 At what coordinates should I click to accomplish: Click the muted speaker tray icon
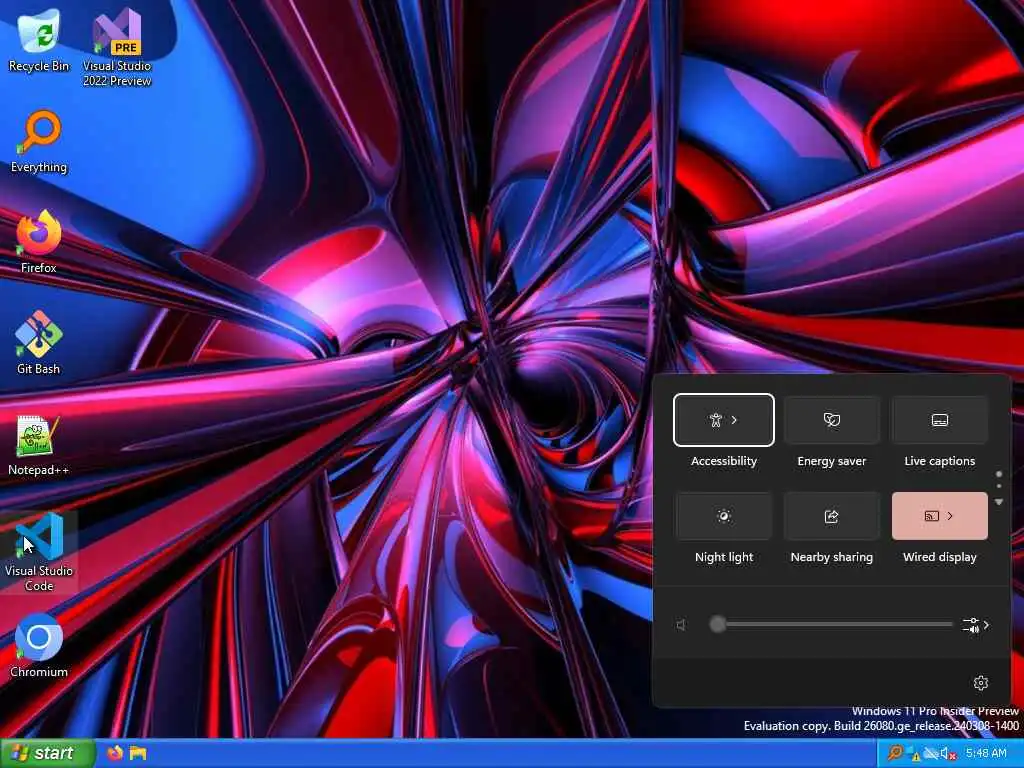(x=948, y=754)
